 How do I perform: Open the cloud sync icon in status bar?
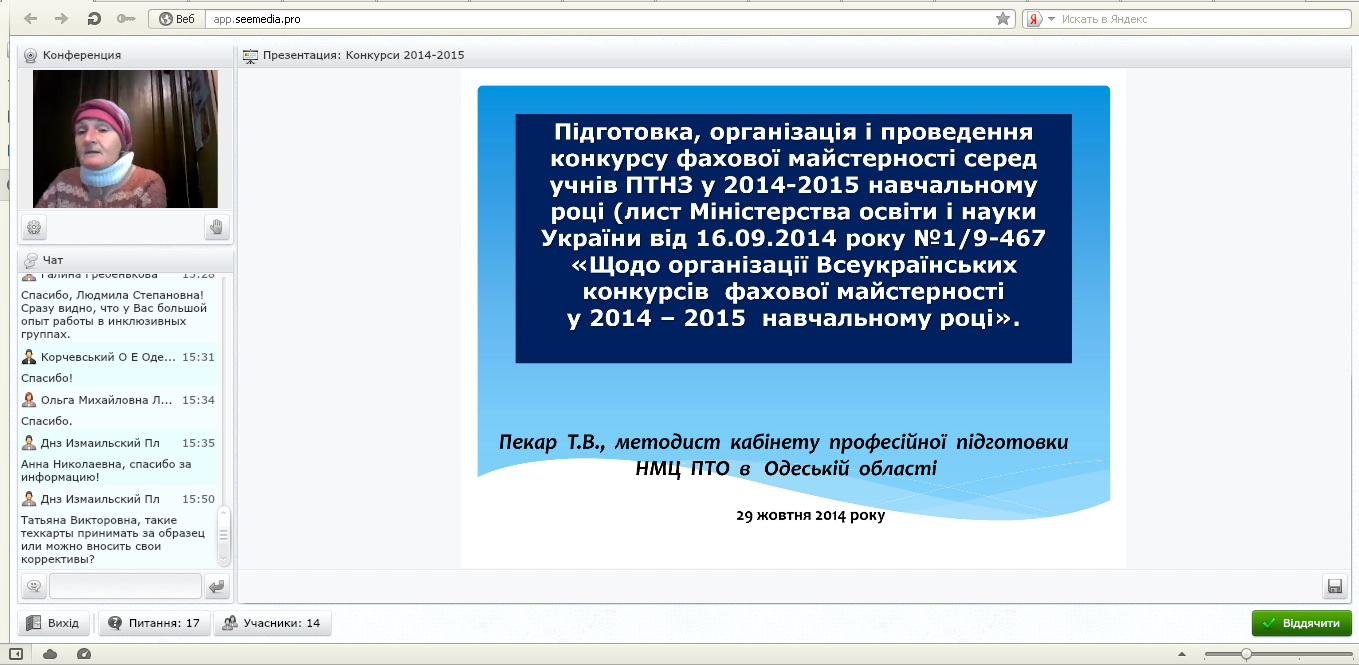(50, 654)
